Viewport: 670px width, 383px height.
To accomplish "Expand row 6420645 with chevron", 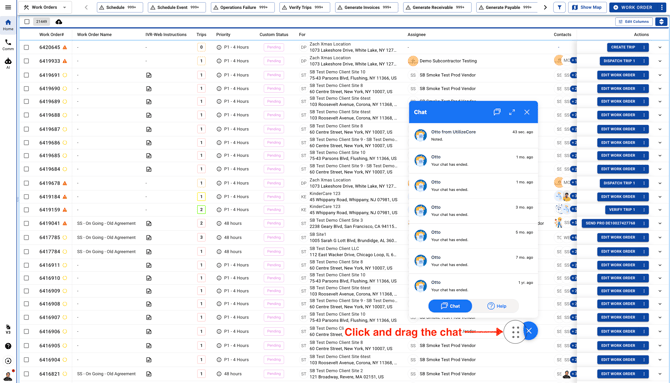I will 660,47.
